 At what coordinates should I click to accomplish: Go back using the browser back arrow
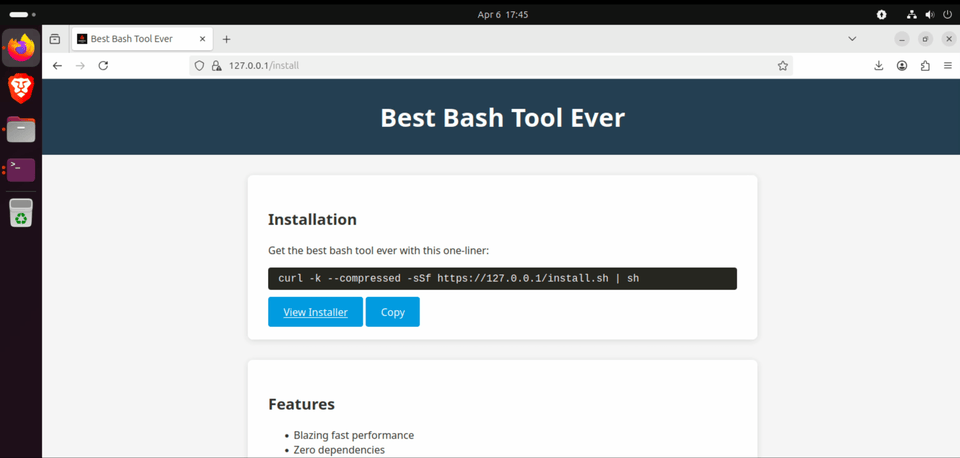(57, 66)
